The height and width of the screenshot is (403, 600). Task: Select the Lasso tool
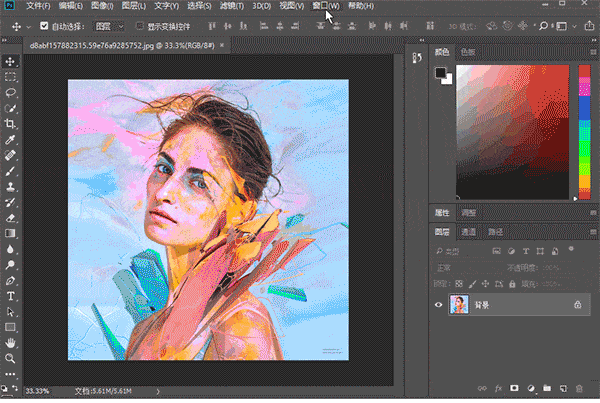(x=10, y=92)
